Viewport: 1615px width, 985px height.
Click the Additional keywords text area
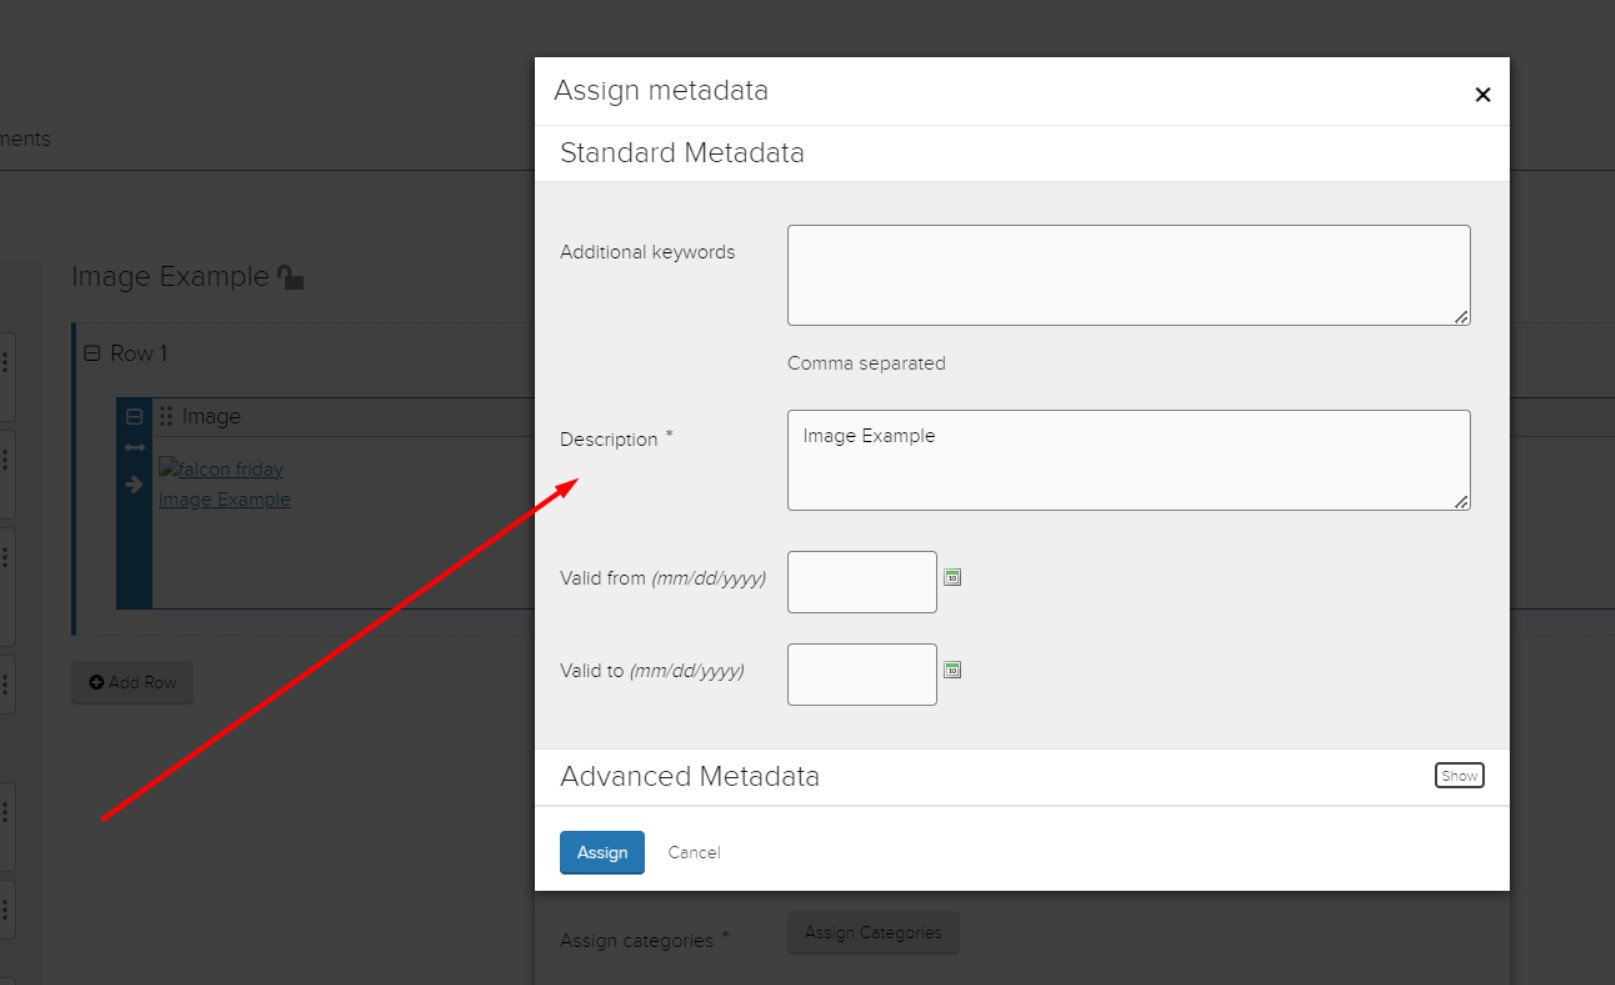[x=1128, y=275]
